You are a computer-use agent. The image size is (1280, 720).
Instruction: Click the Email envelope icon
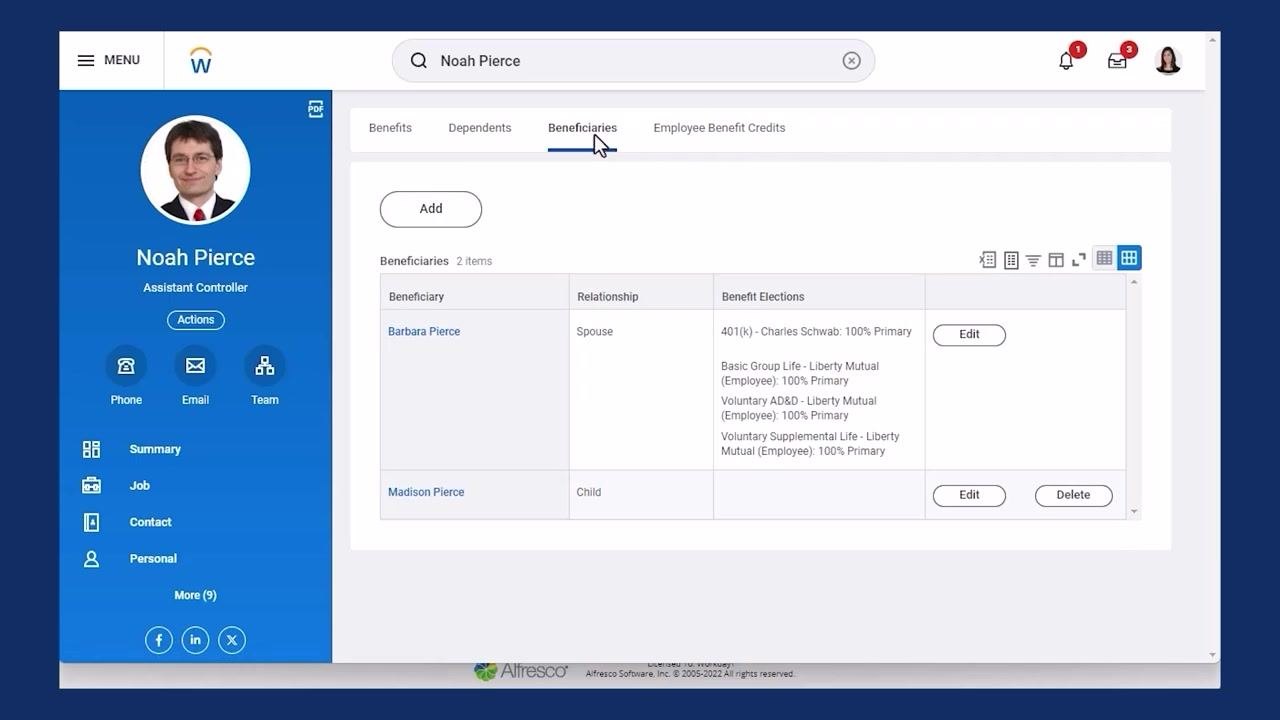click(195, 366)
